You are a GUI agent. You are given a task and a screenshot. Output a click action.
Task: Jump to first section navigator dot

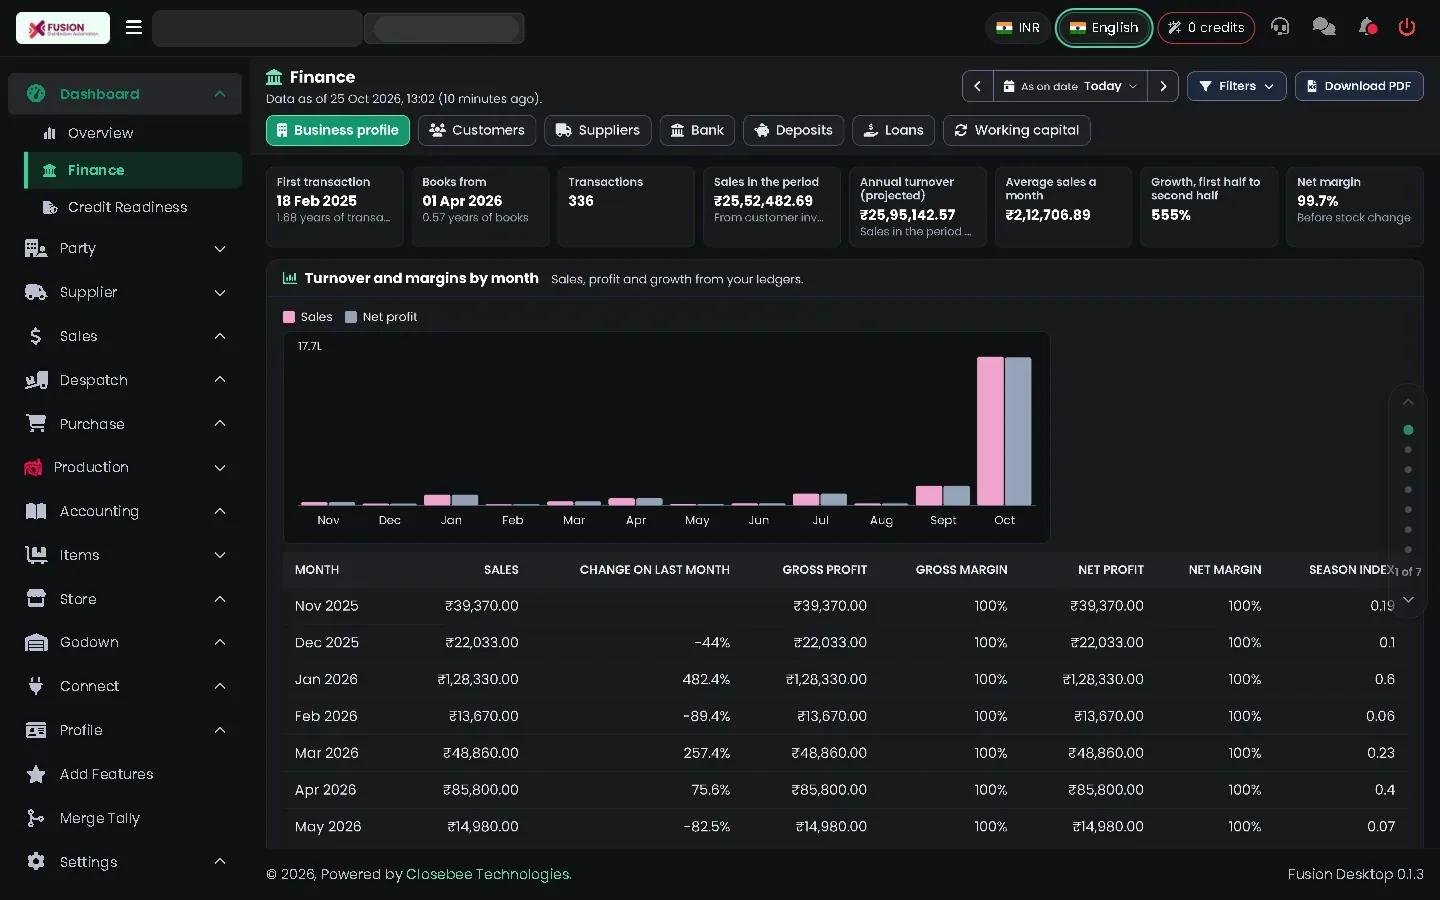point(1408,430)
